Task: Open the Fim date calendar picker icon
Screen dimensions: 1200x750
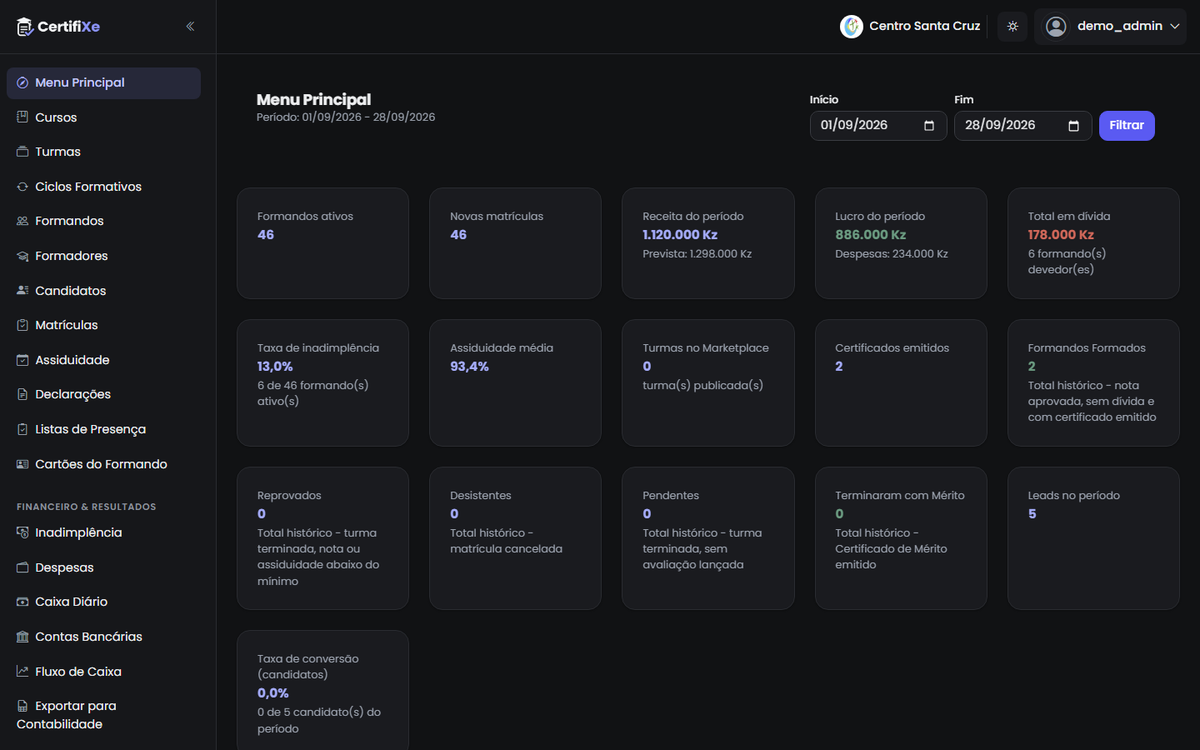Action: click(x=1074, y=126)
